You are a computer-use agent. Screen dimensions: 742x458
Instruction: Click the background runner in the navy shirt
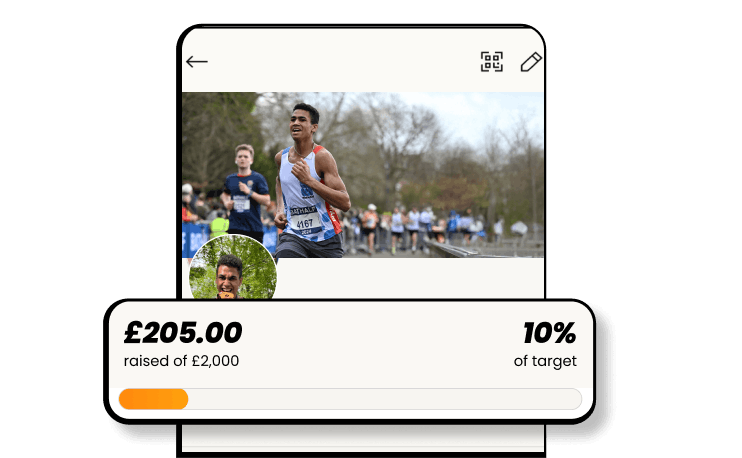tap(245, 192)
